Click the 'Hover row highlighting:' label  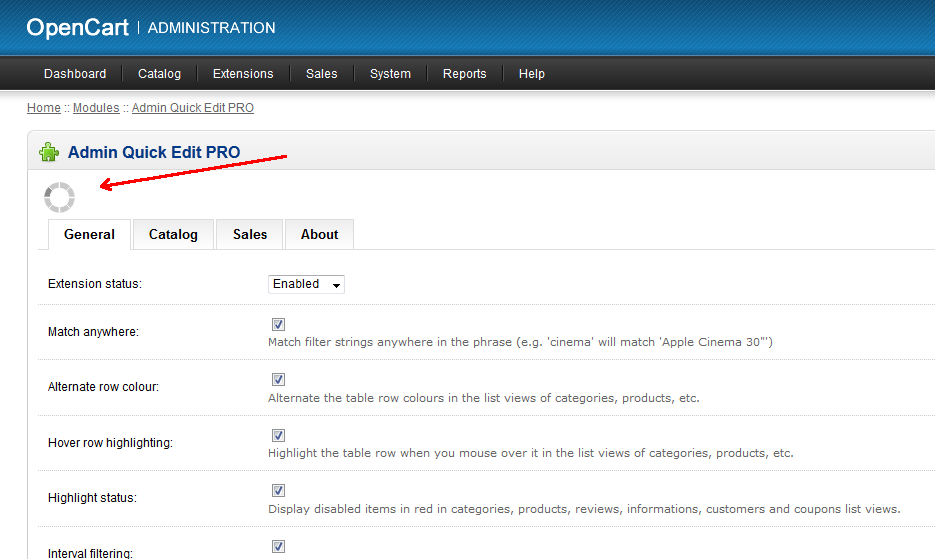(x=110, y=443)
